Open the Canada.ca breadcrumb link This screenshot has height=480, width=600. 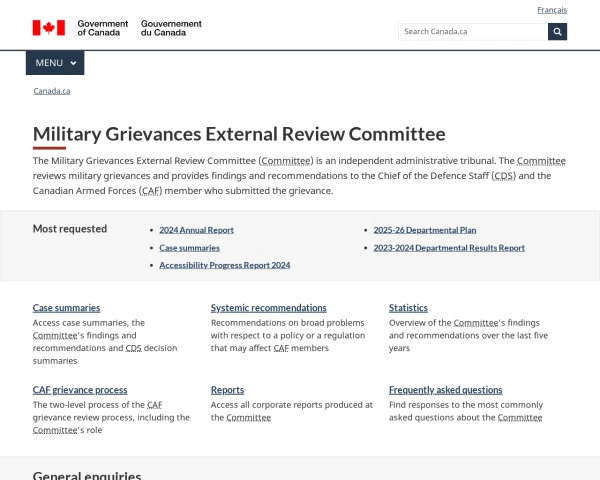pyautogui.click(x=52, y=91)
